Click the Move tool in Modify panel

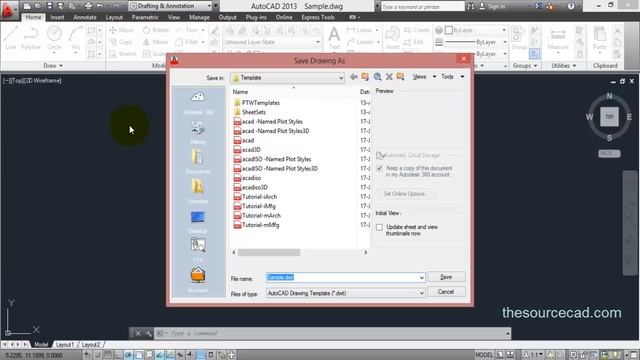121,30
